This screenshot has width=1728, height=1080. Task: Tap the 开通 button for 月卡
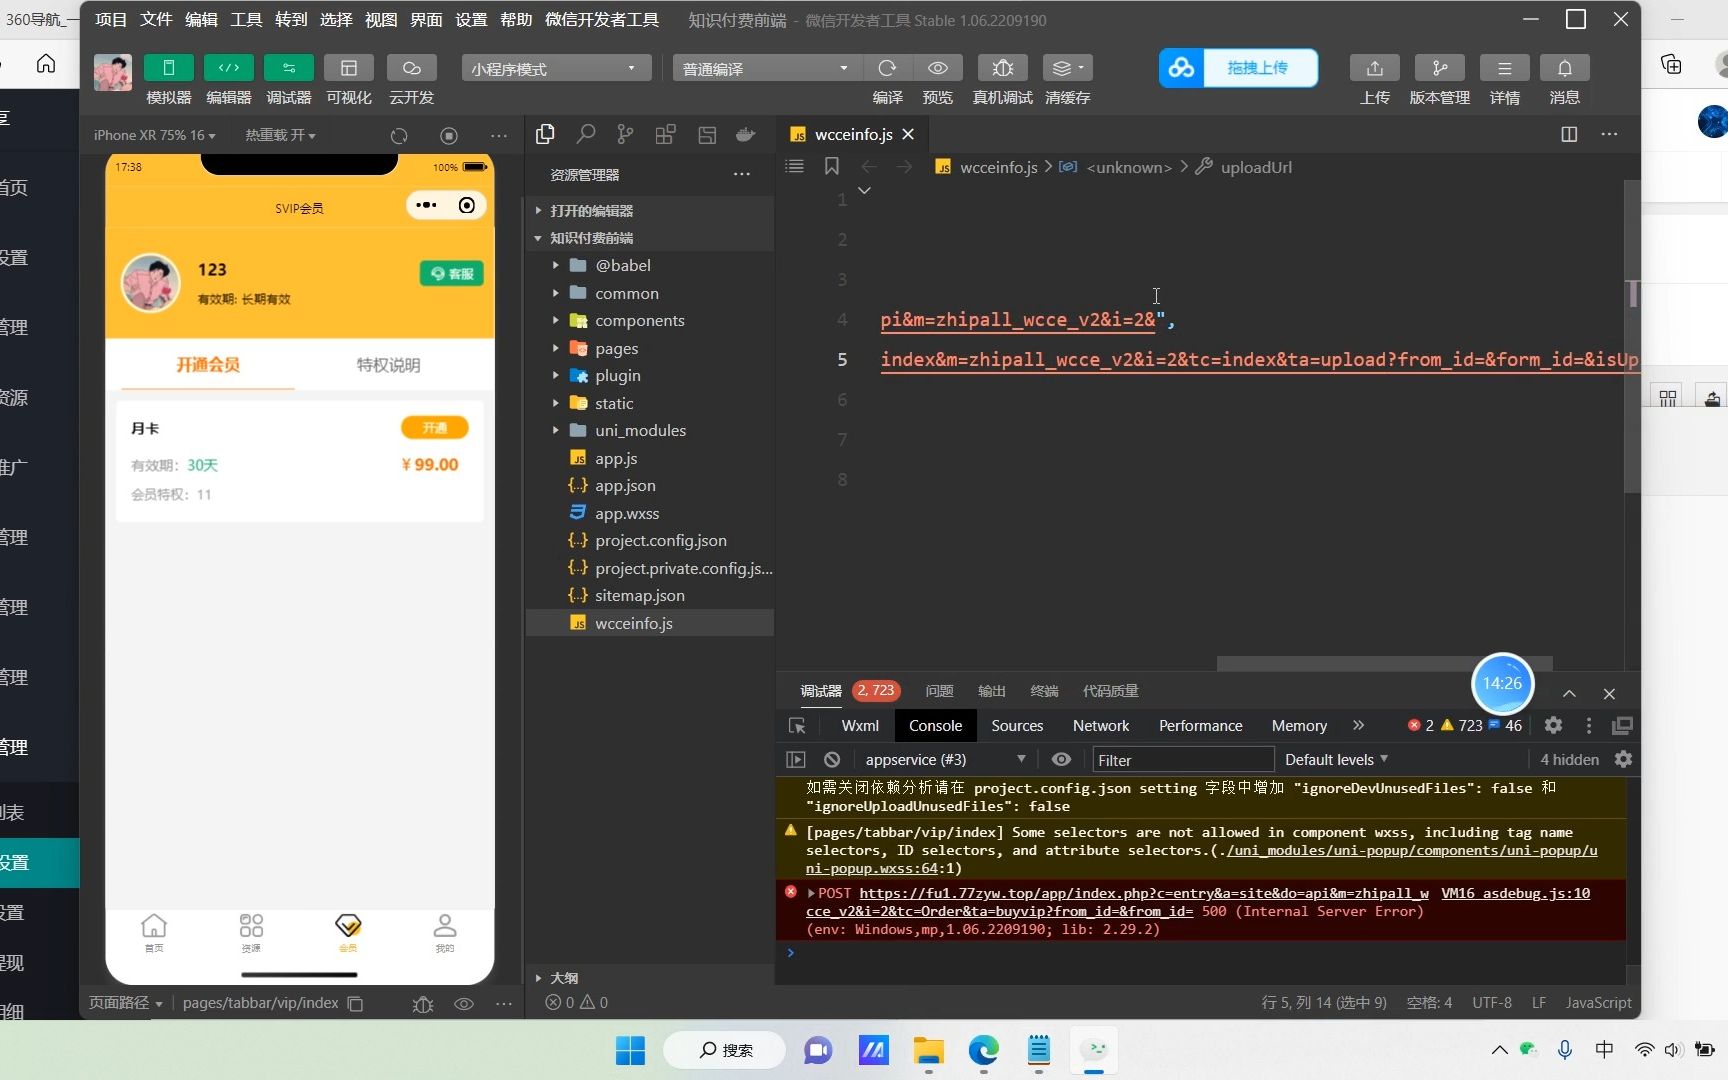[434, 428]
